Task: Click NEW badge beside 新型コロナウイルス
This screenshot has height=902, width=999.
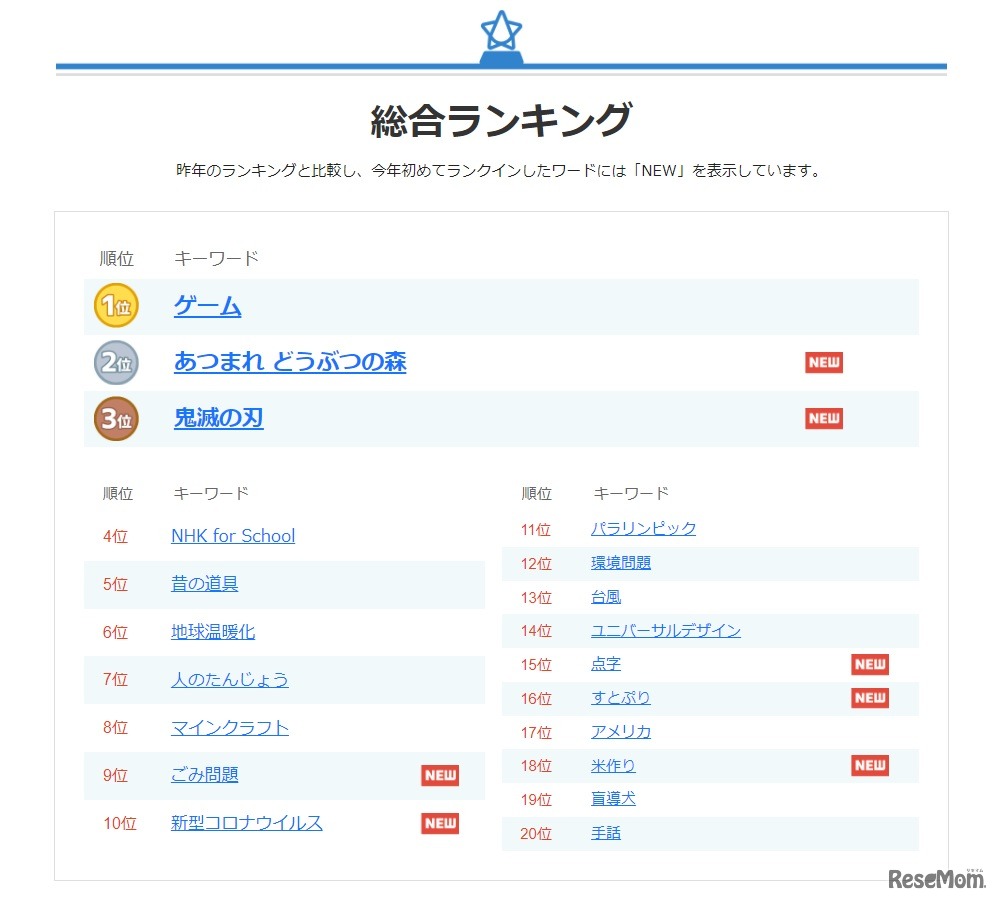Action: click(440, 823)
